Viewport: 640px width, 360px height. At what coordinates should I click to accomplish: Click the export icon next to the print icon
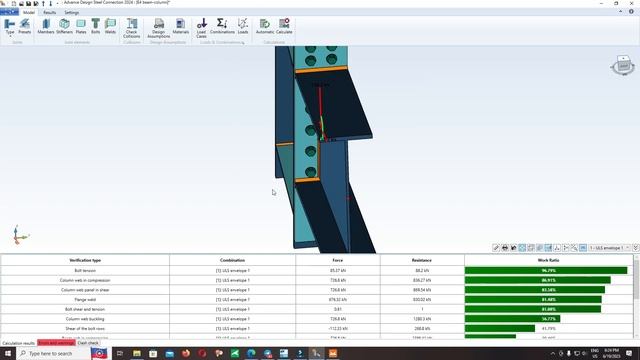[x=513, y=248]
